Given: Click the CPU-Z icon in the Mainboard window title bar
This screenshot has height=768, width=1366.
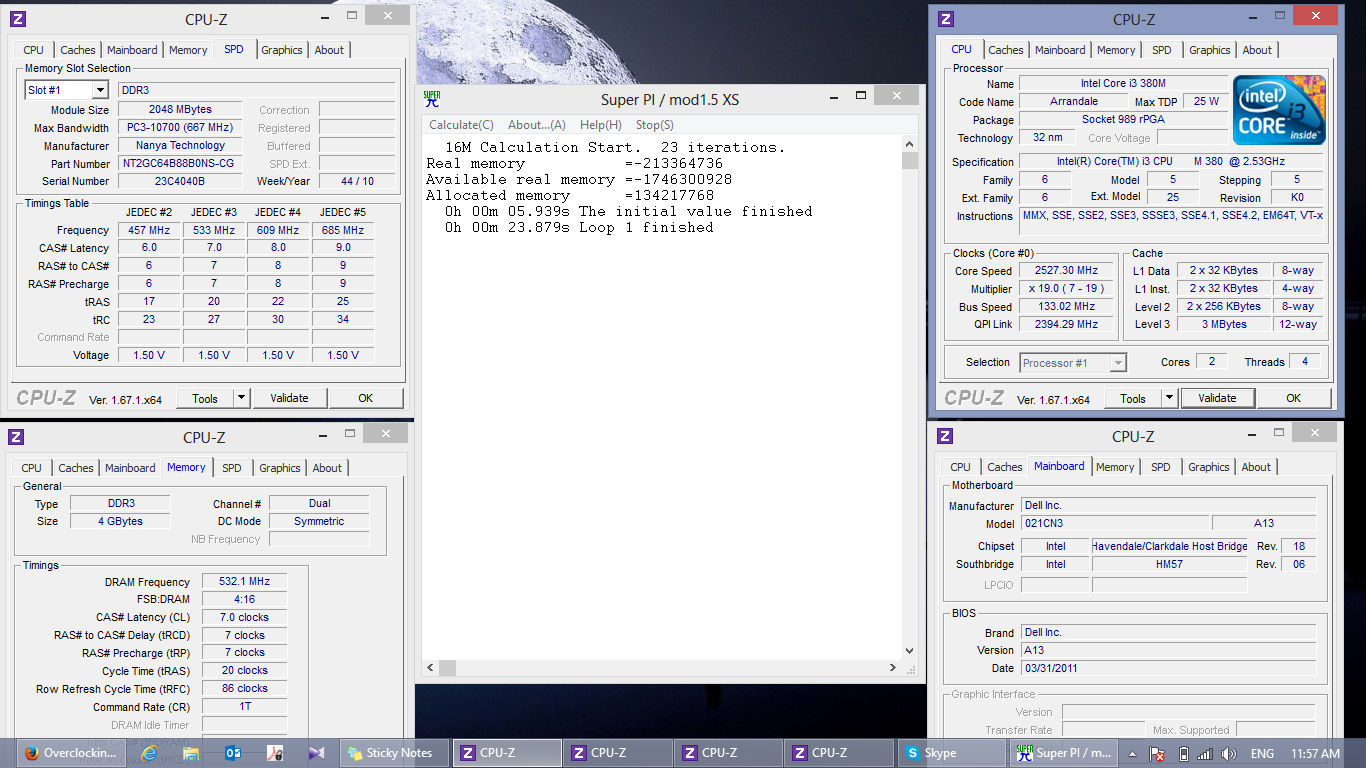Looking at the screenshot, I should [x=945, y=436].
